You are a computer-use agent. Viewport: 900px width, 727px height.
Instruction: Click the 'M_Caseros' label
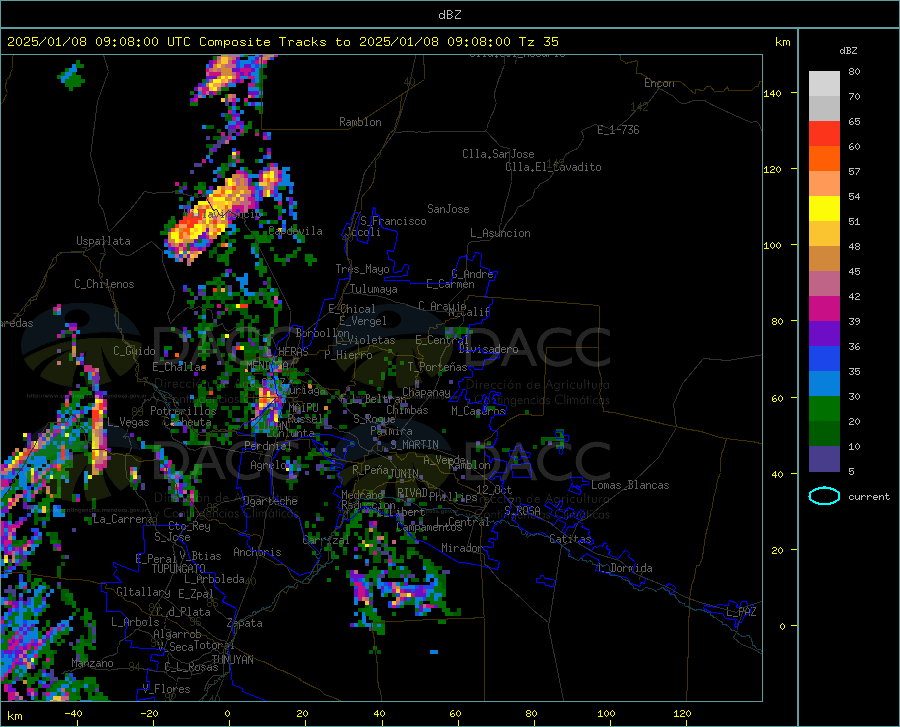pos(478,411)
